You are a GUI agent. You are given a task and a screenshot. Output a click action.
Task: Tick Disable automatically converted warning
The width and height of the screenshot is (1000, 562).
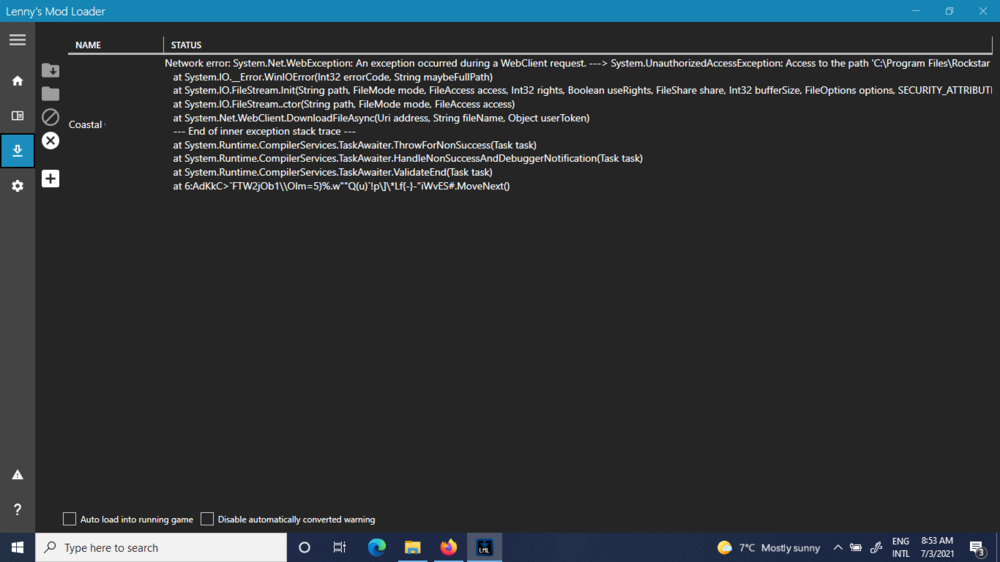(x=207, y=519)
